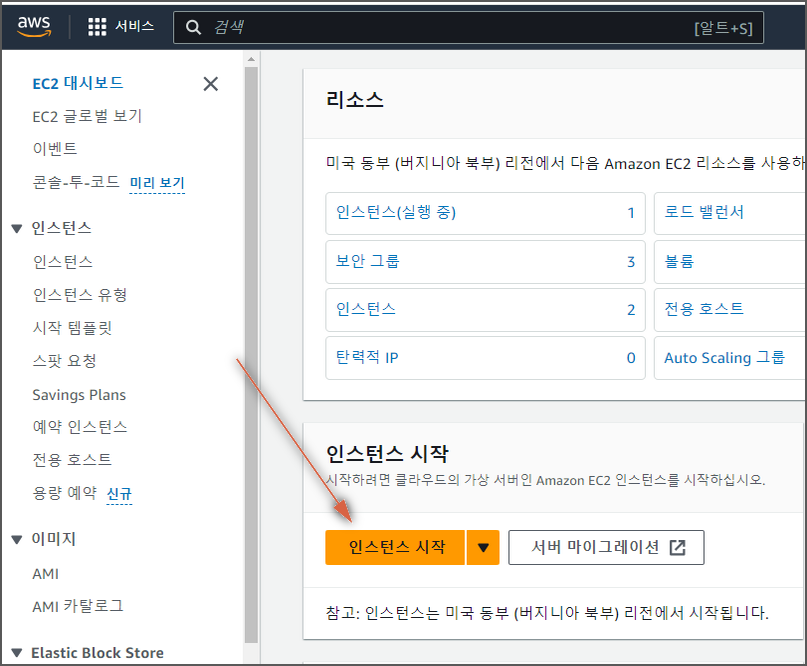
Task: Open the services grid icon
Action: click(97, 26)
